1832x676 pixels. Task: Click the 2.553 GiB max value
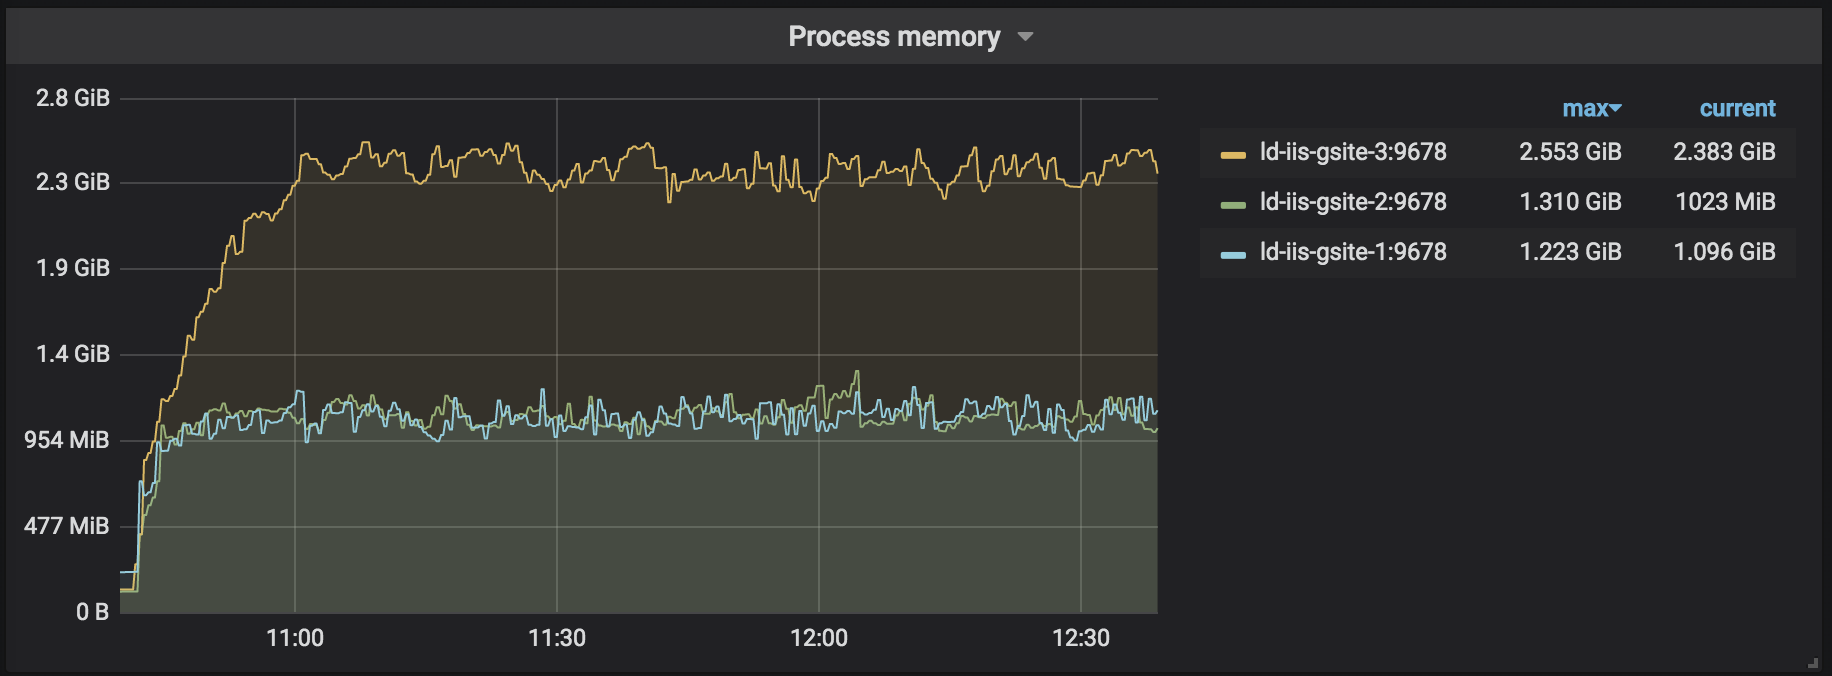coord(1570,152)
